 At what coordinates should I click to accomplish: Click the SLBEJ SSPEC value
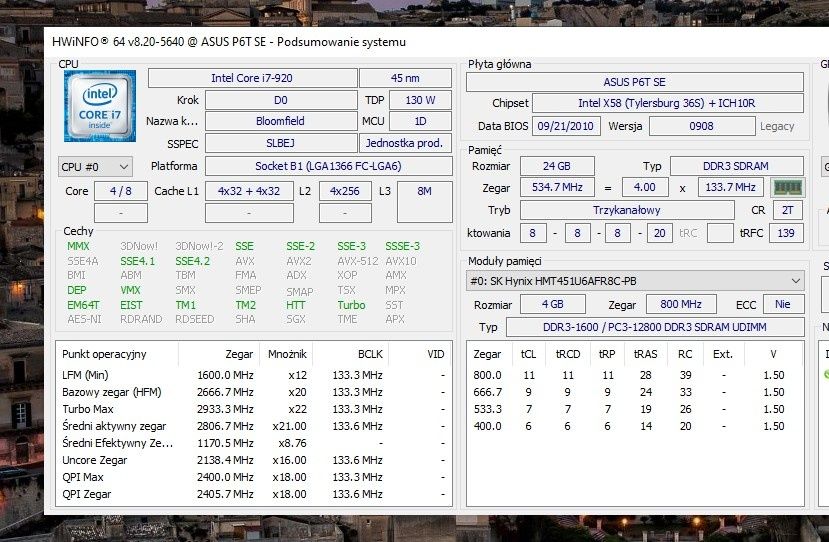[x=281, y=143]
